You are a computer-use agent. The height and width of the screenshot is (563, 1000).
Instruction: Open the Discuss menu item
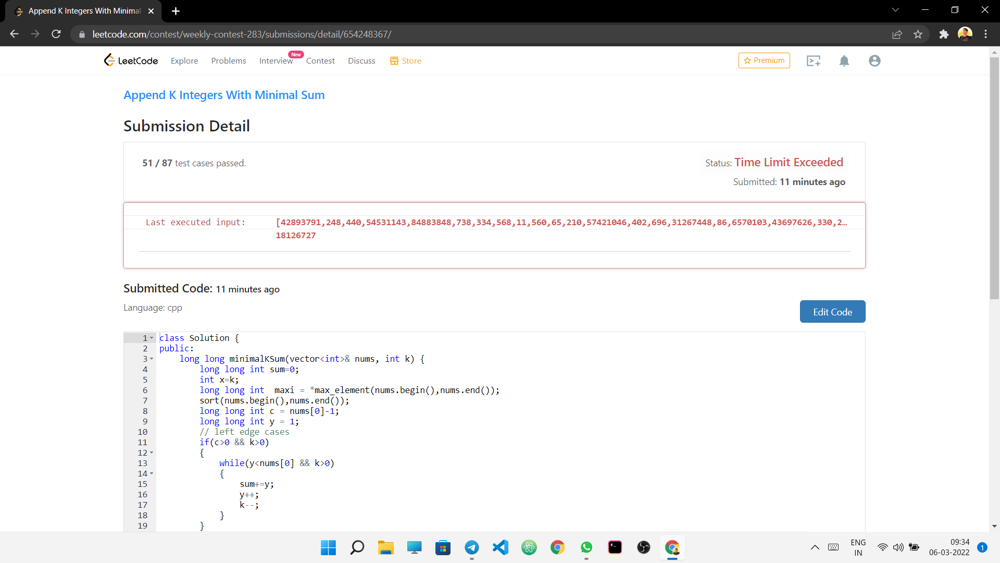click(362, 61)
